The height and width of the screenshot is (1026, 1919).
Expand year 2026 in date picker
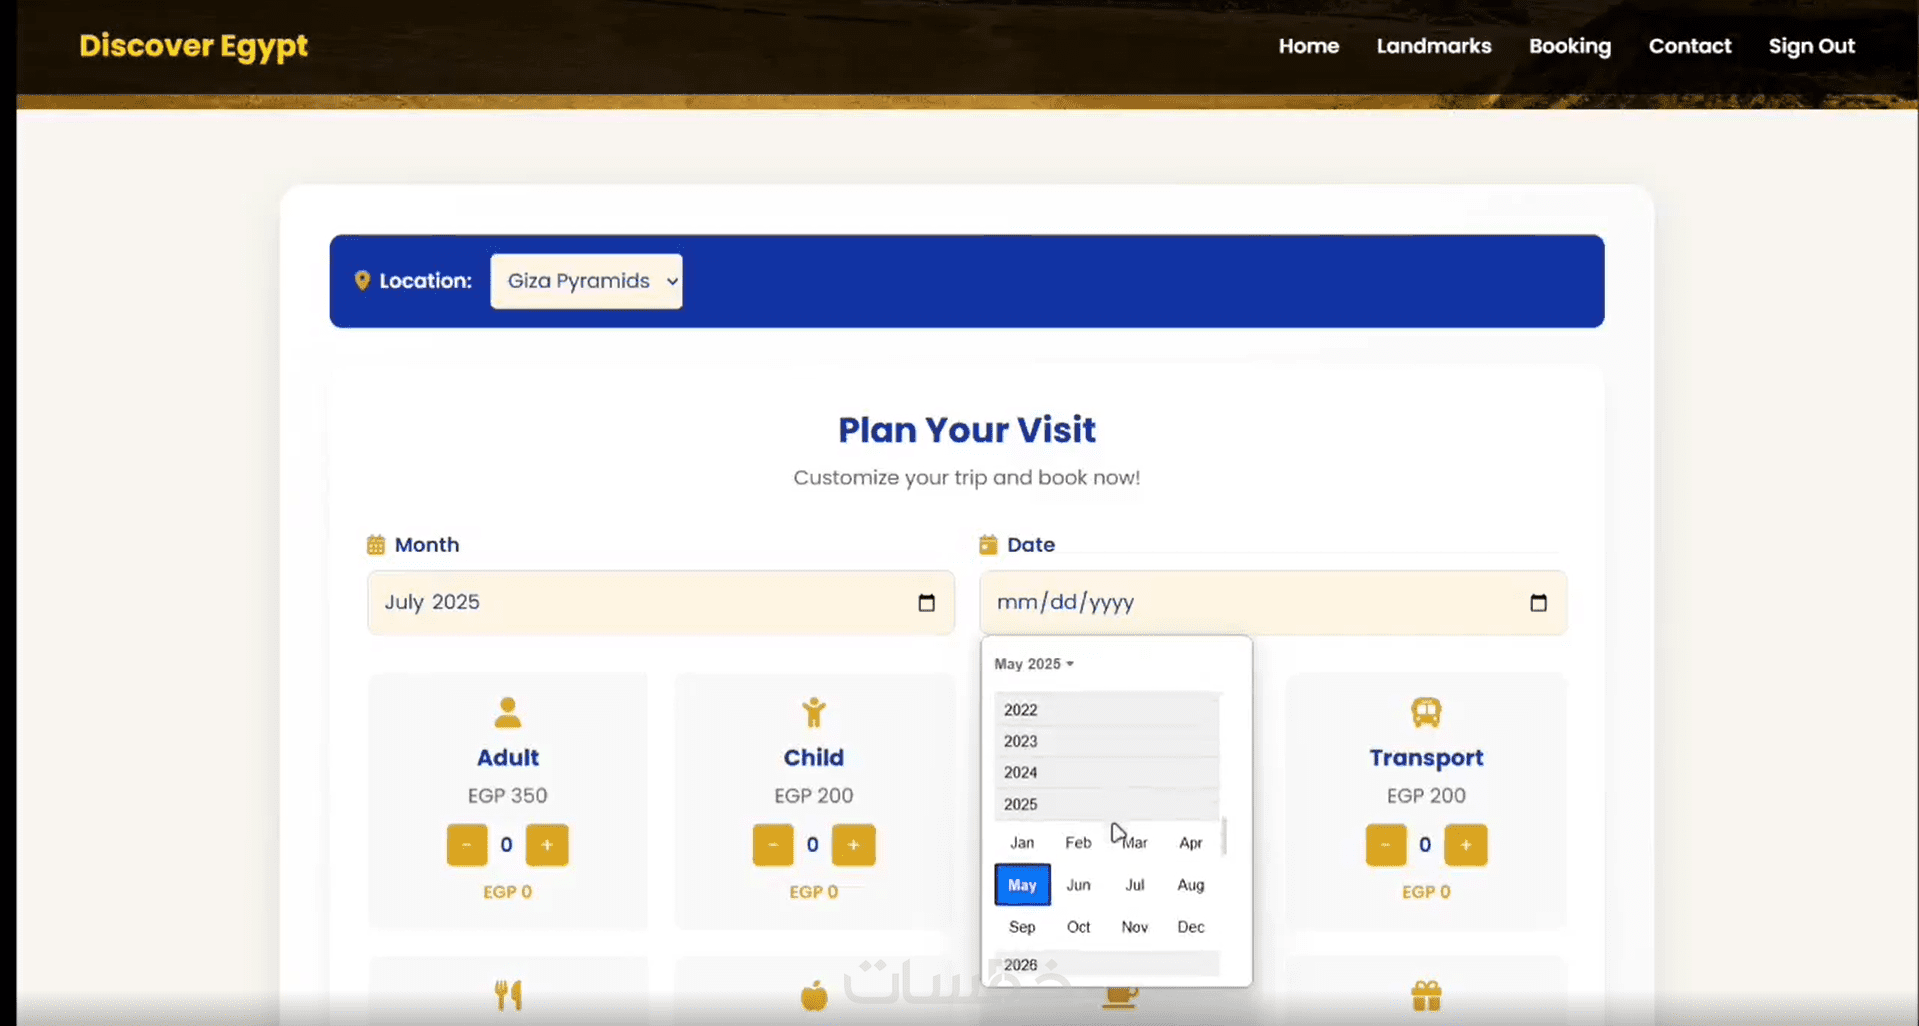pyautogui.click(x=1107, y=965)
